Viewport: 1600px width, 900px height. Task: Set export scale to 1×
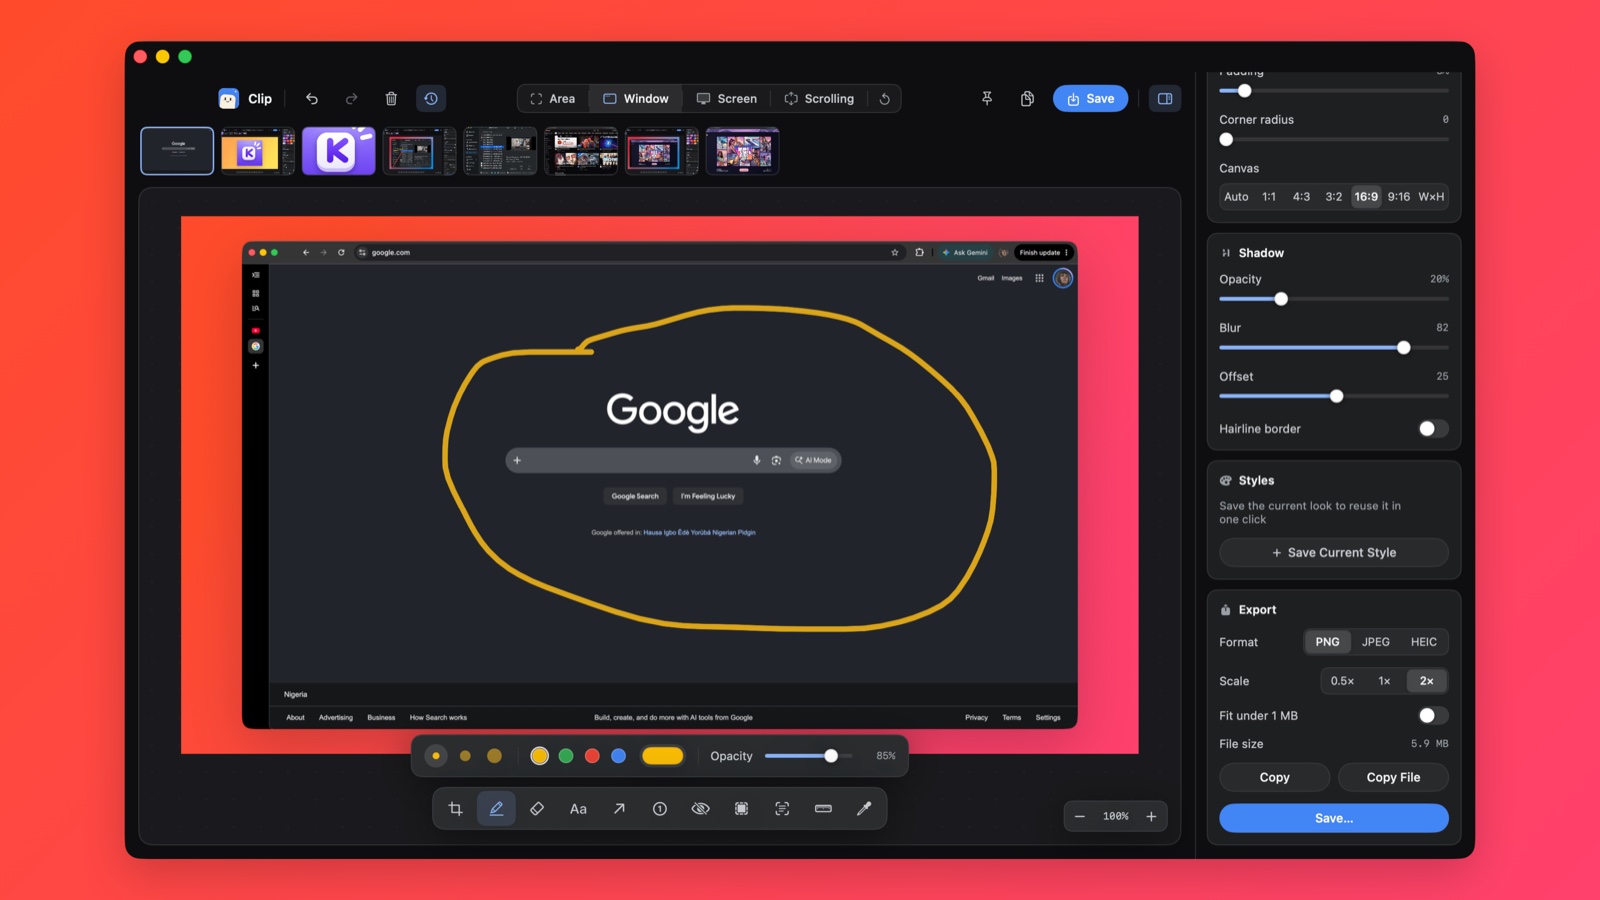tap(1384, 681)
